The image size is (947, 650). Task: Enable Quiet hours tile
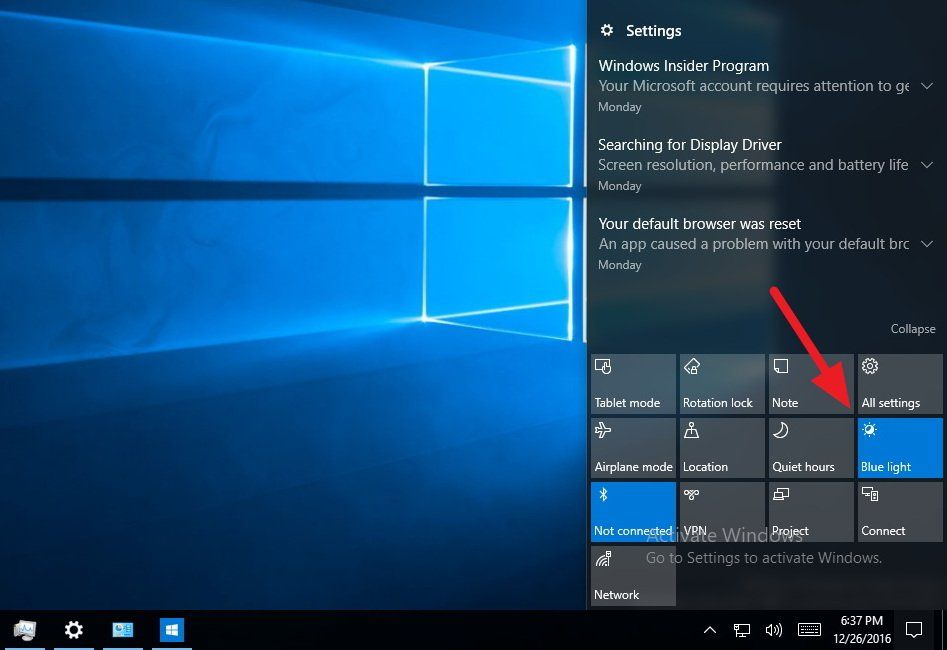(811, 448)
